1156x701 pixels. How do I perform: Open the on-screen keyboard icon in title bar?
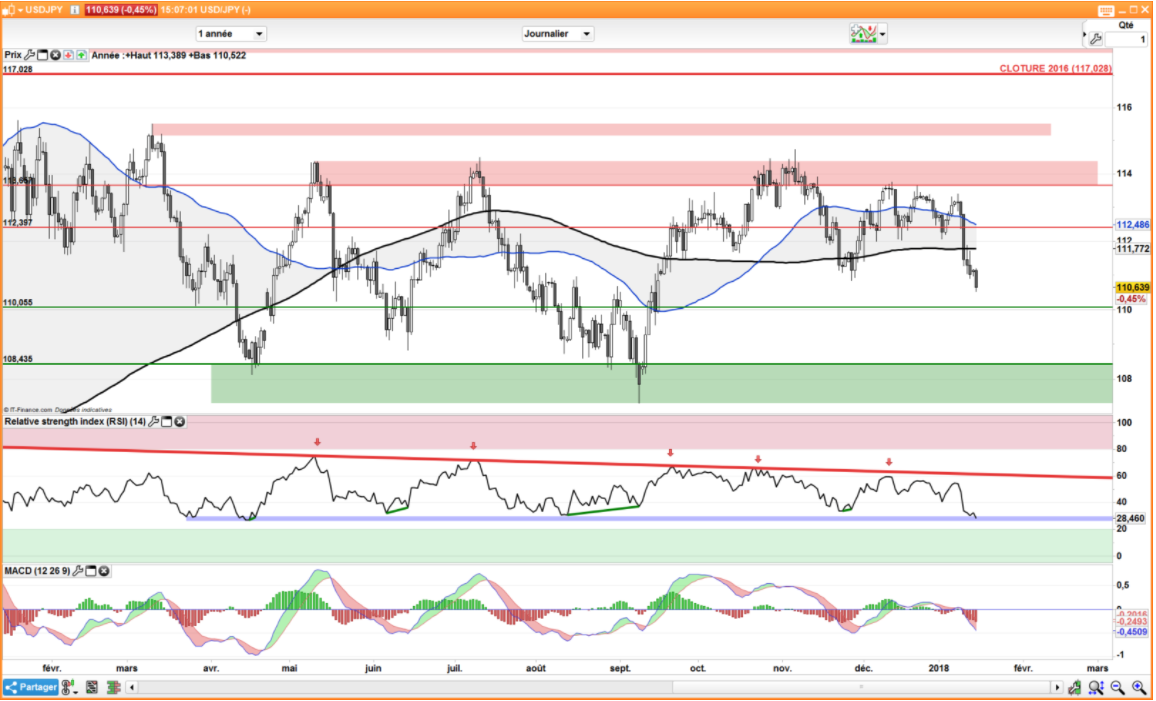1106,10
